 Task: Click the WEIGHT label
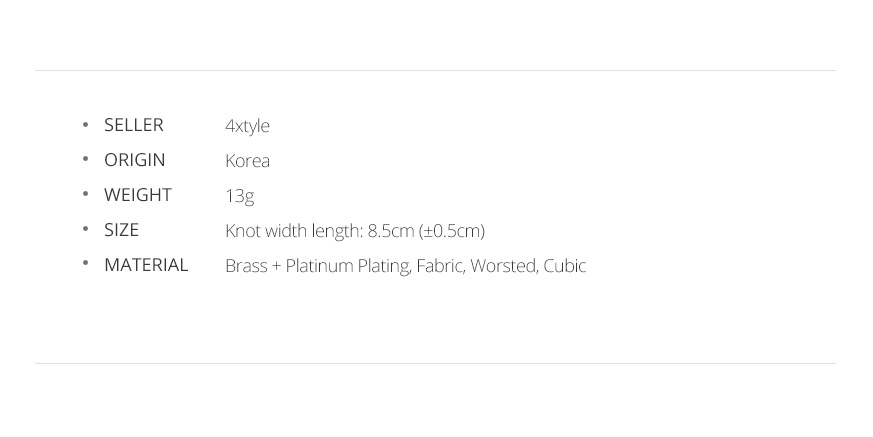click(137, 195)
